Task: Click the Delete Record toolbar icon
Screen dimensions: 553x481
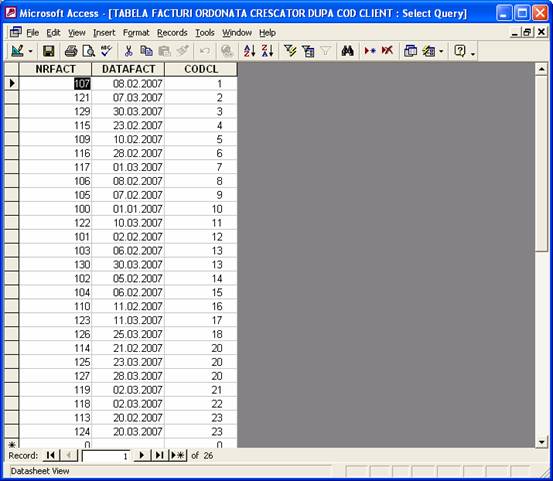Action: tap(387, 51)
